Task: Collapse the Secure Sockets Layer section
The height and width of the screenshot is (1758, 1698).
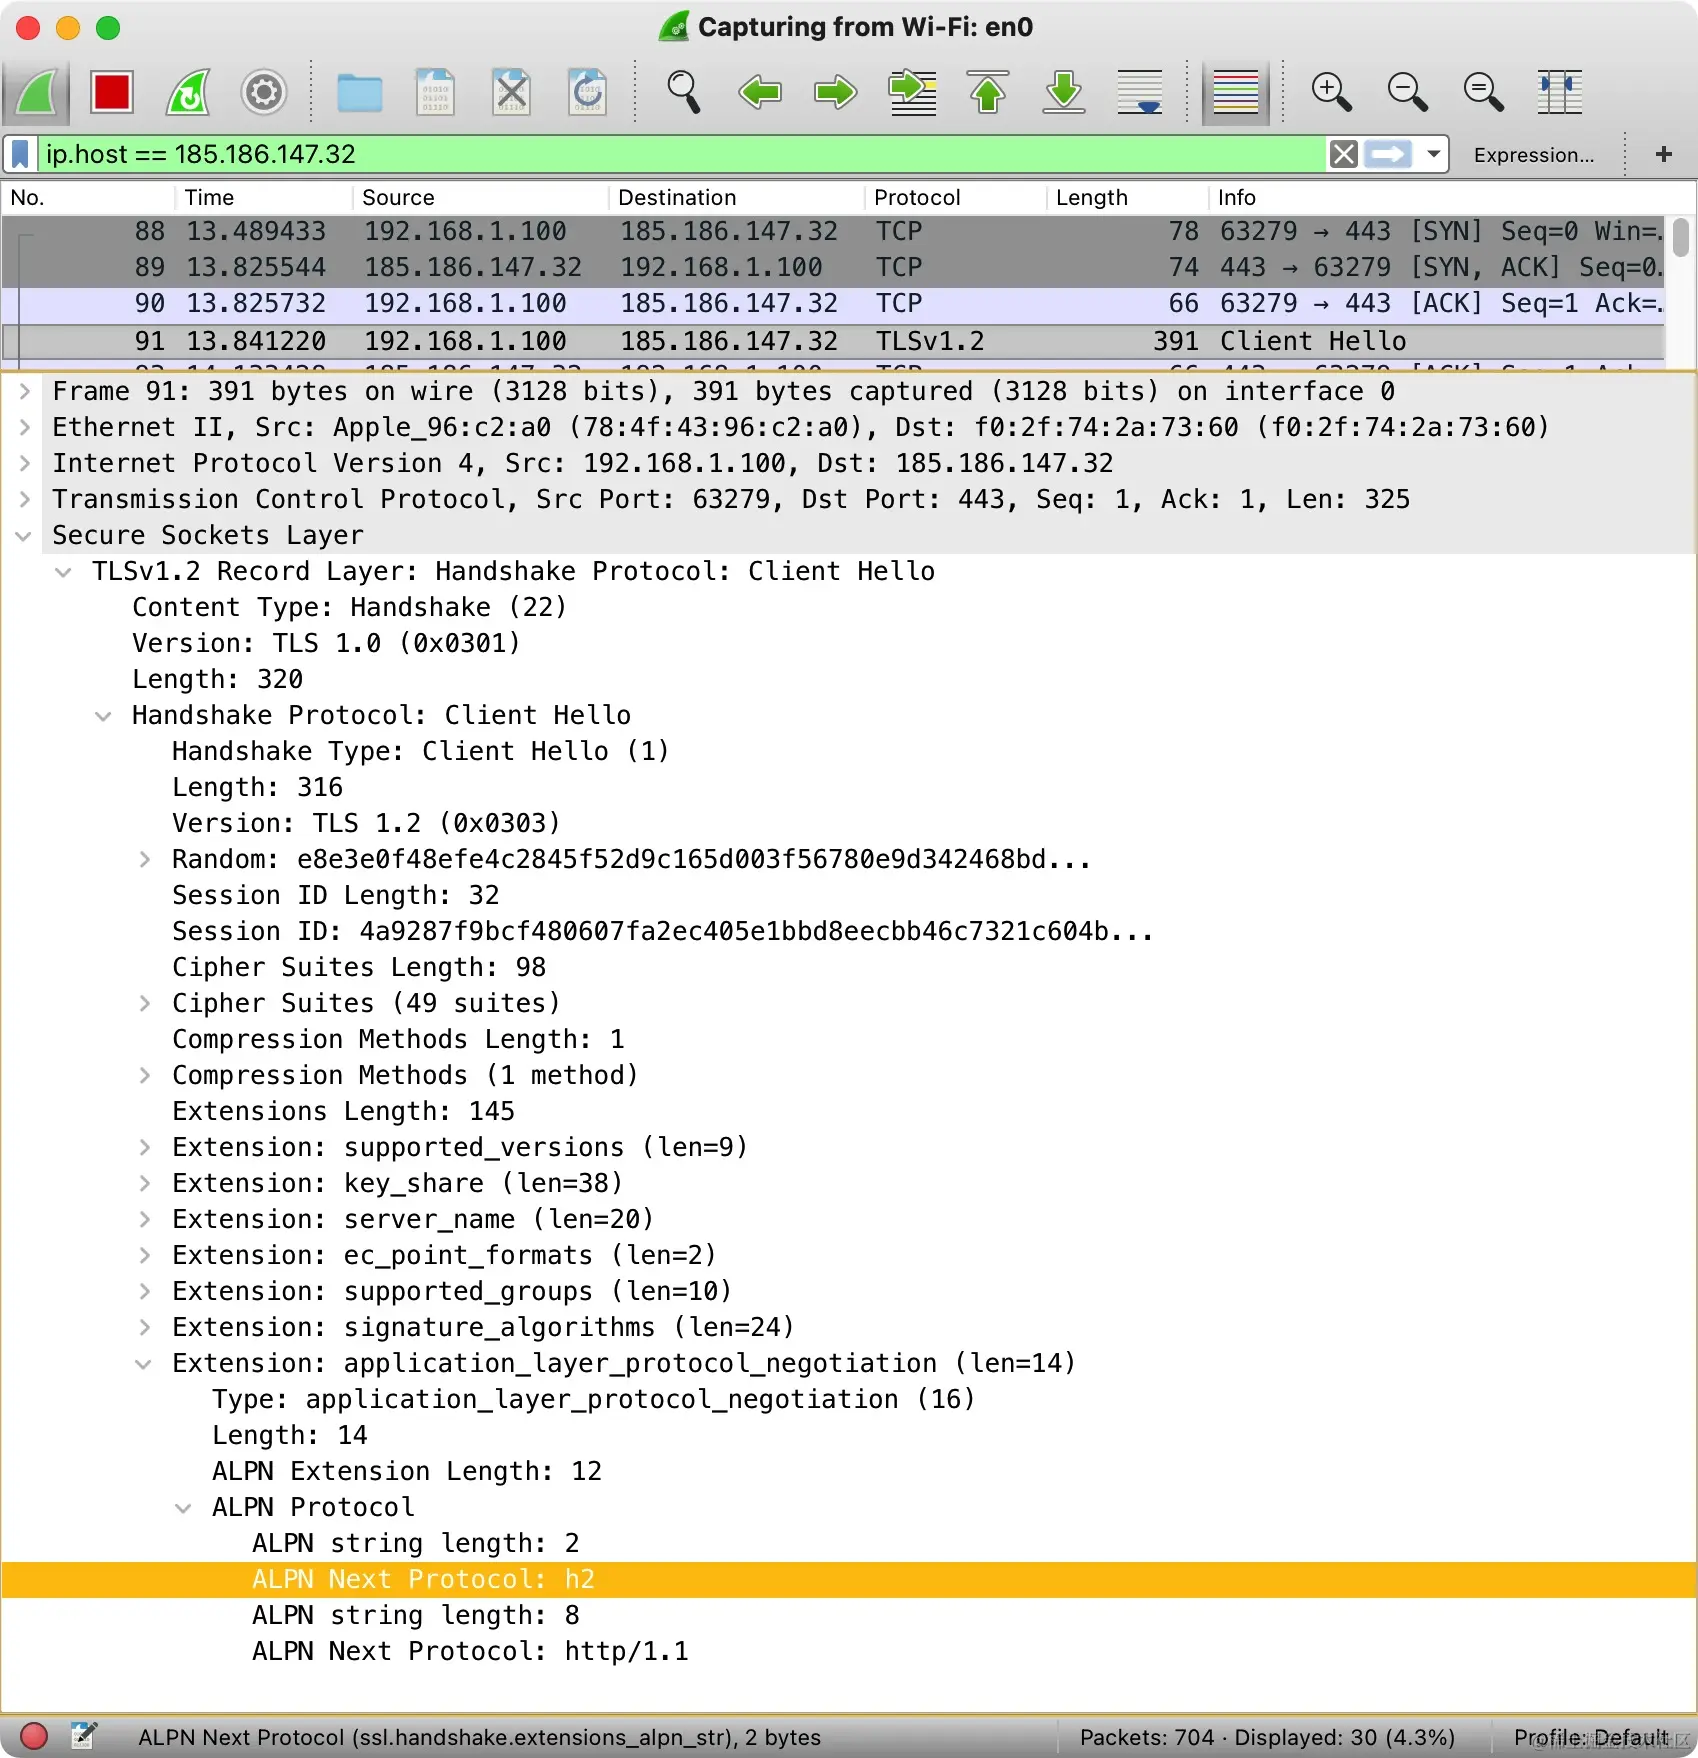Action: coord(25,535)
